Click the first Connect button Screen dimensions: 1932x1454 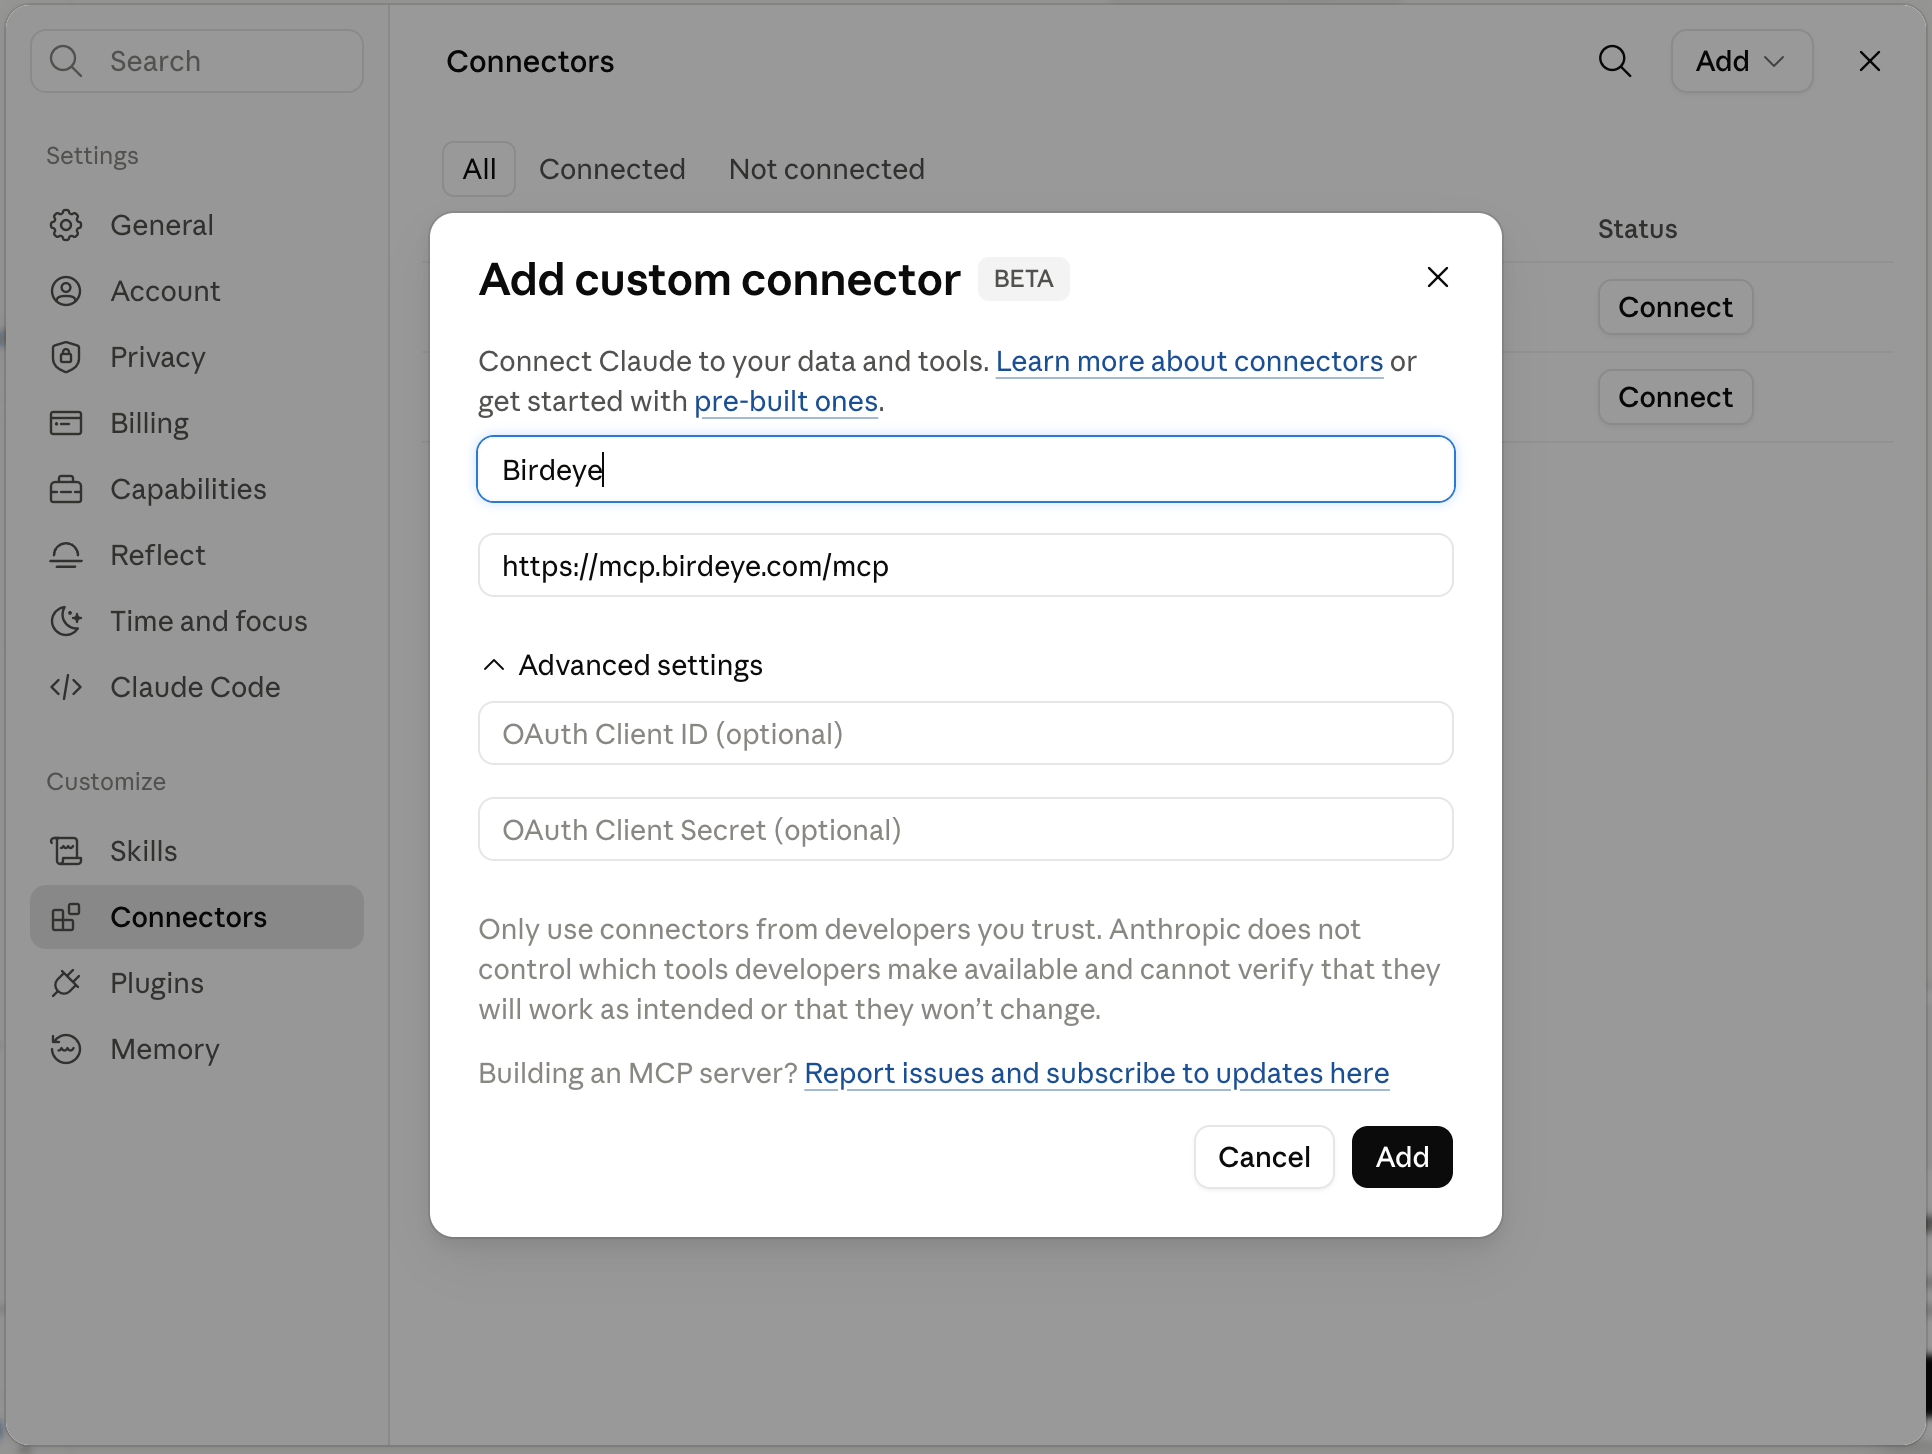1675,307
